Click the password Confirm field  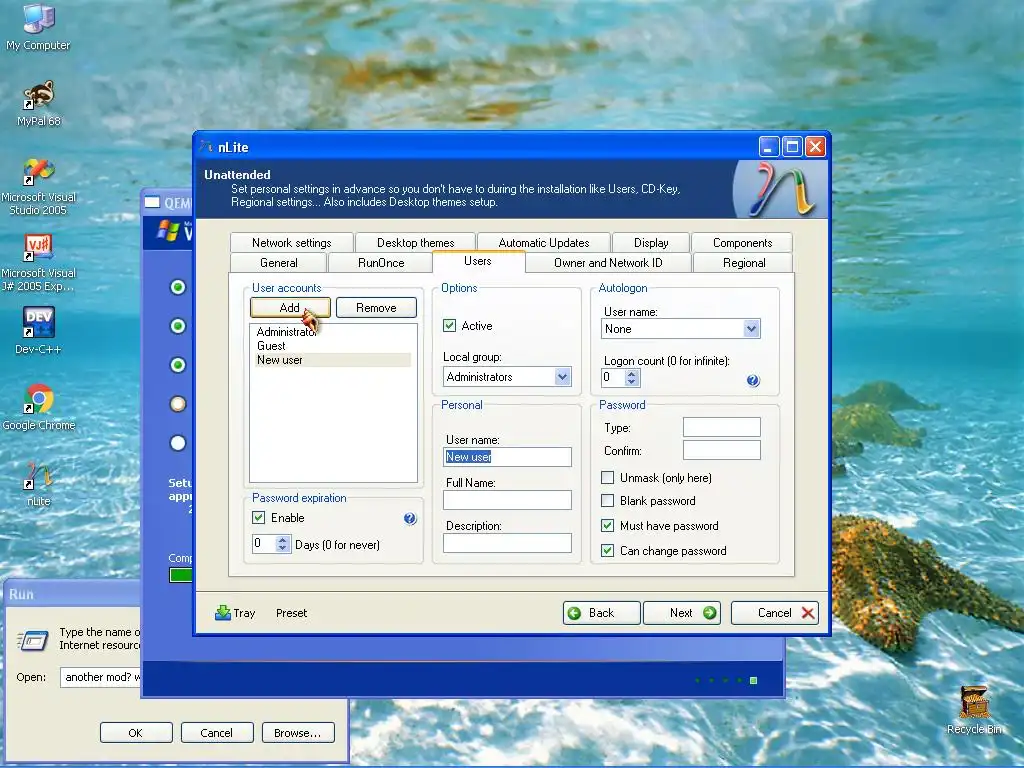(x=722, y=450)
